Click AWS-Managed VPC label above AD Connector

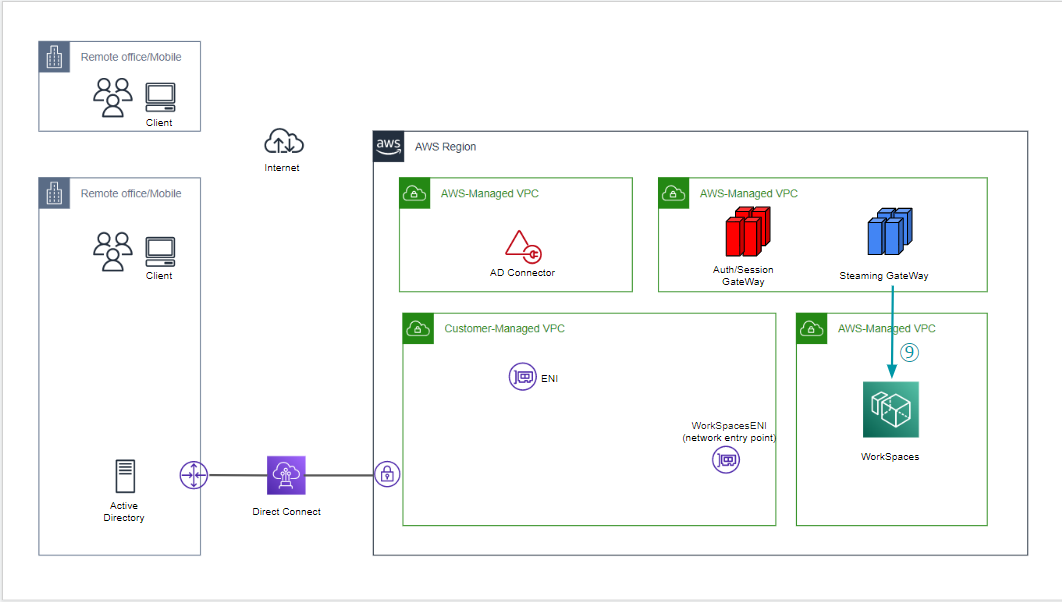click(490, 194)
